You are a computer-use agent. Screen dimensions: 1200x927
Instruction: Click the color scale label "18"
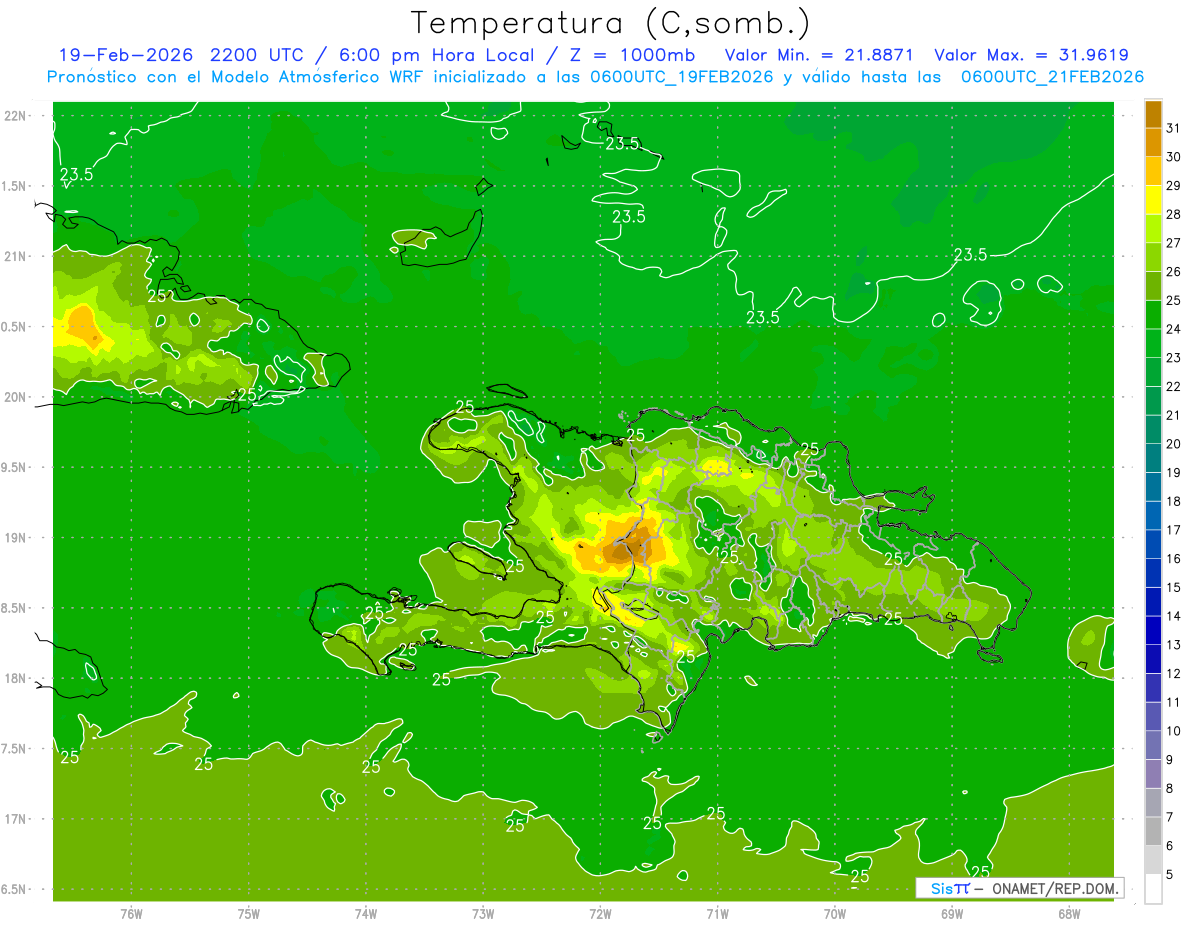(x=1173, y=501)
